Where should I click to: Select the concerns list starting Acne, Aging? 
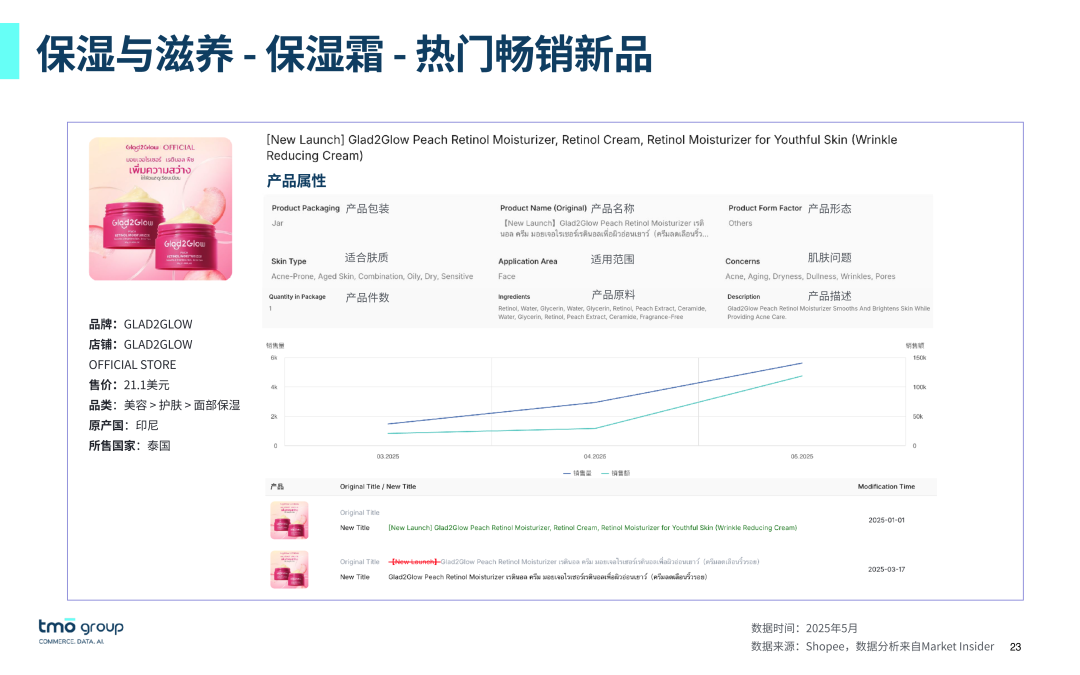point(810,276)
